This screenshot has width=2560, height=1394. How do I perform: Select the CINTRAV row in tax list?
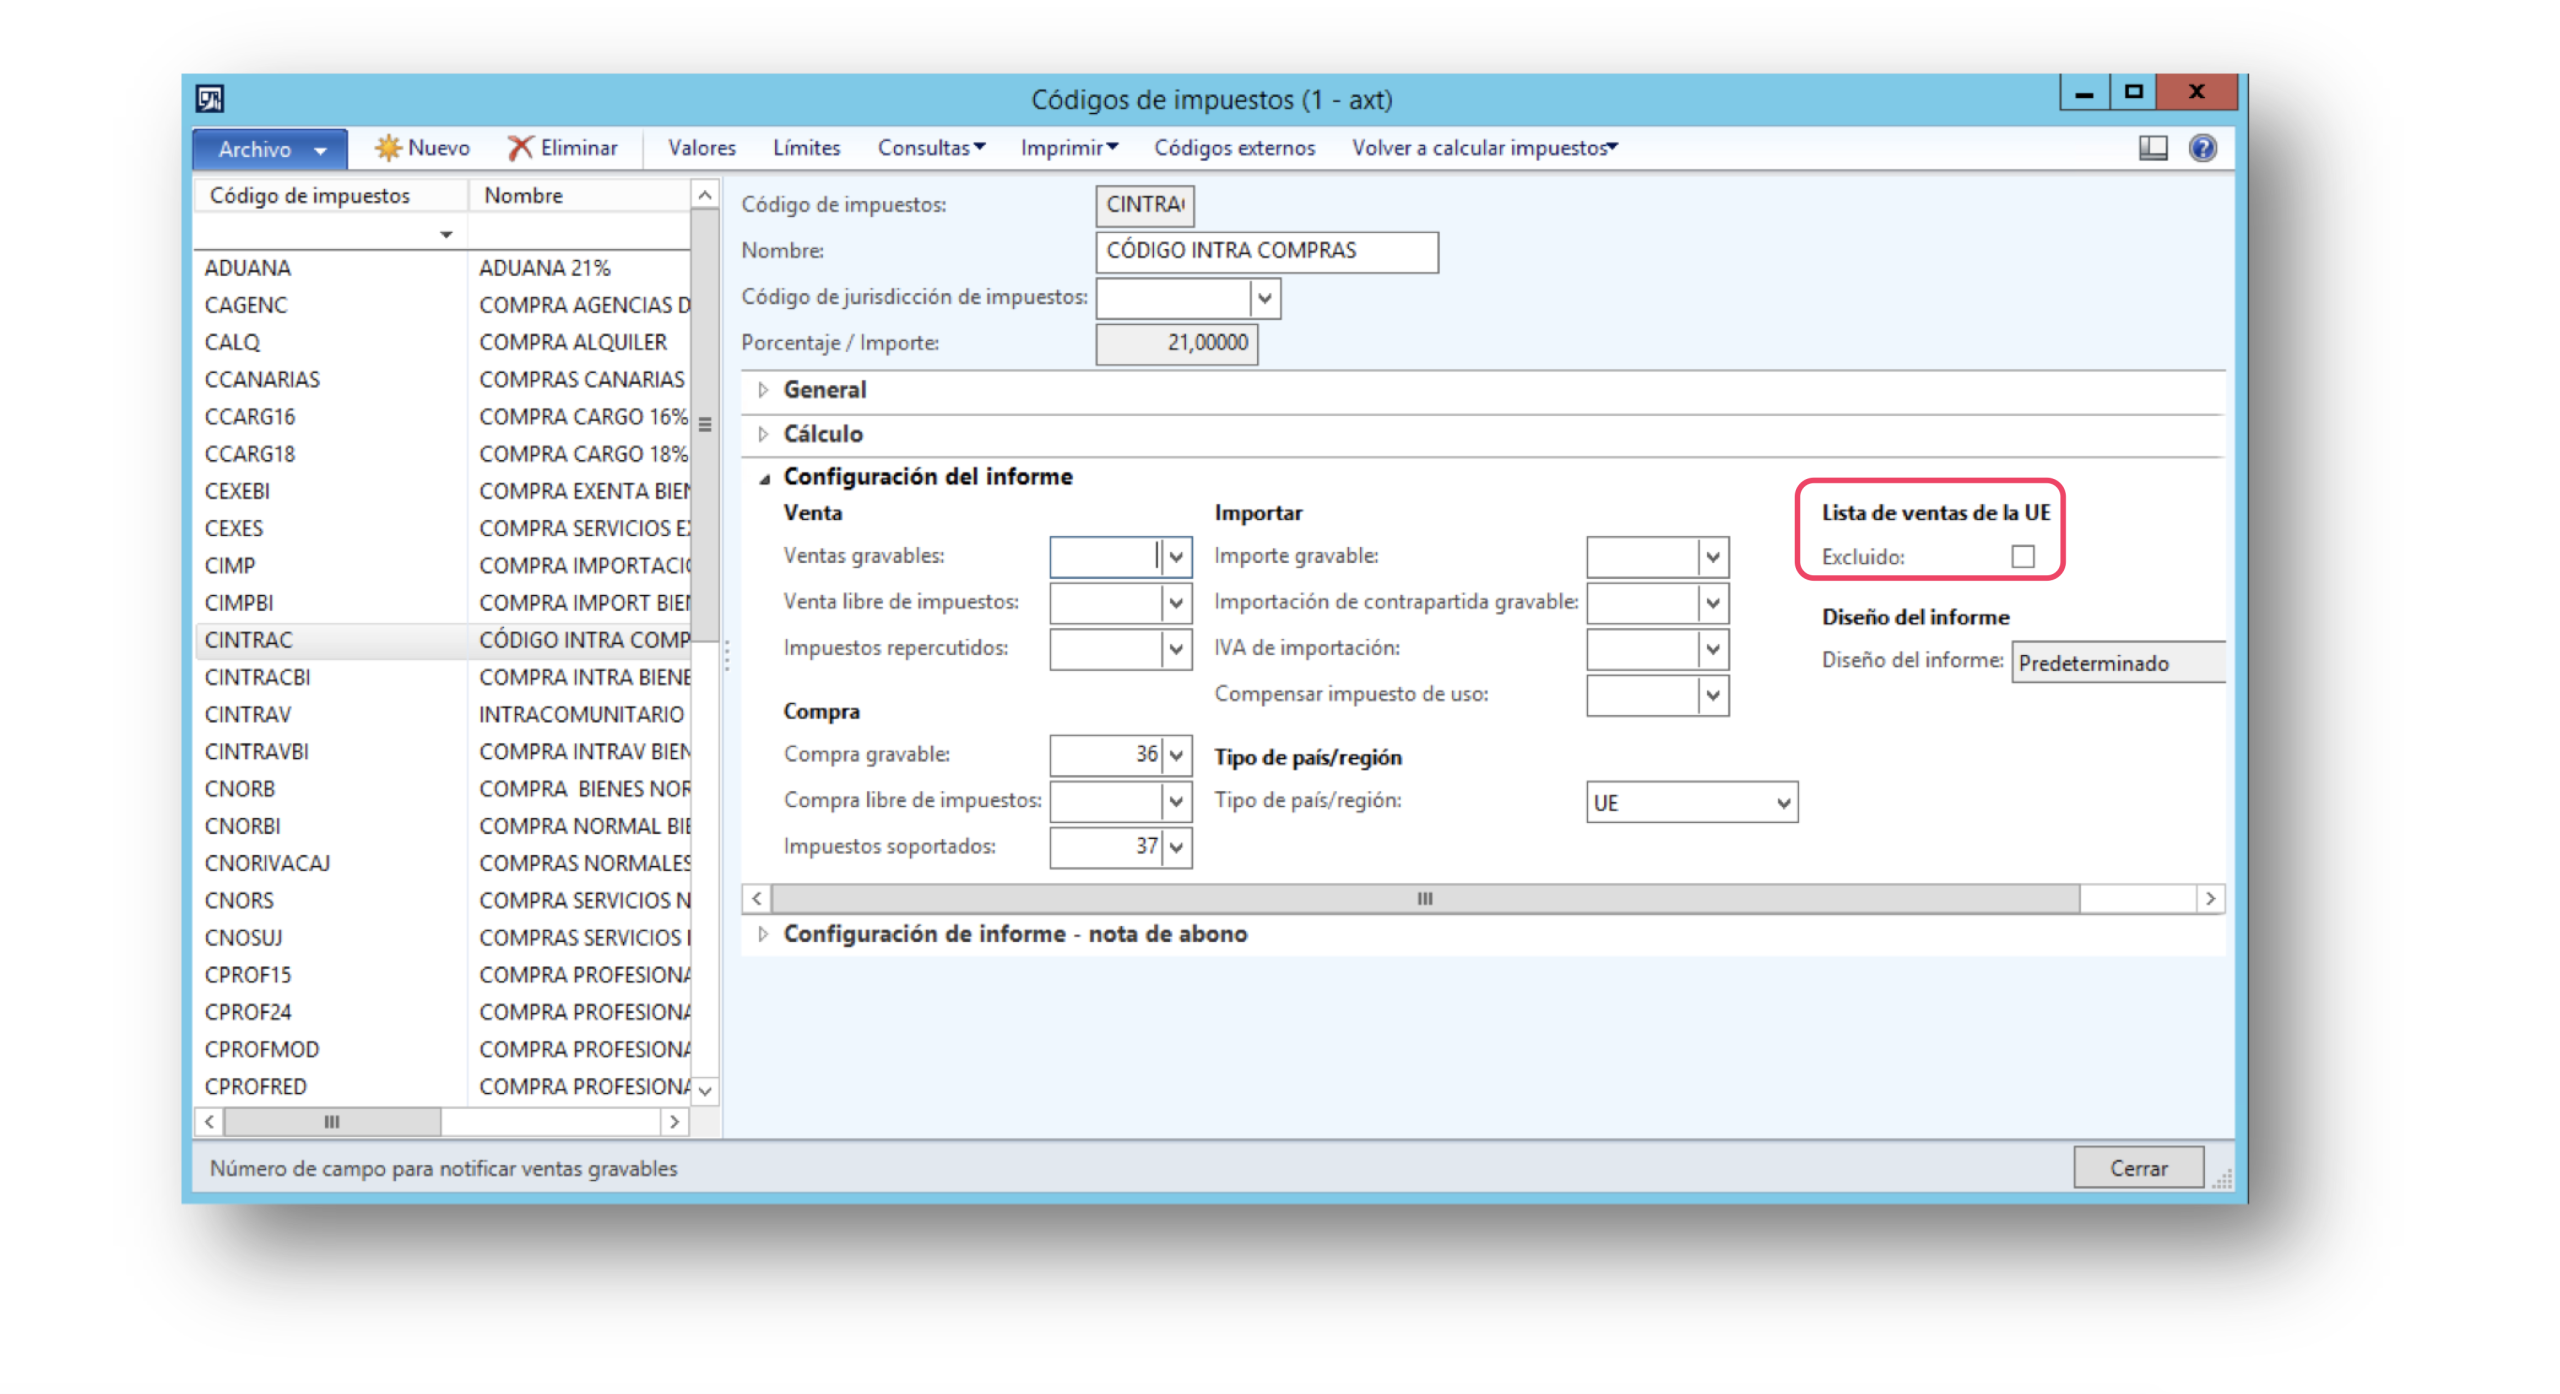click(x=443, y=714)
